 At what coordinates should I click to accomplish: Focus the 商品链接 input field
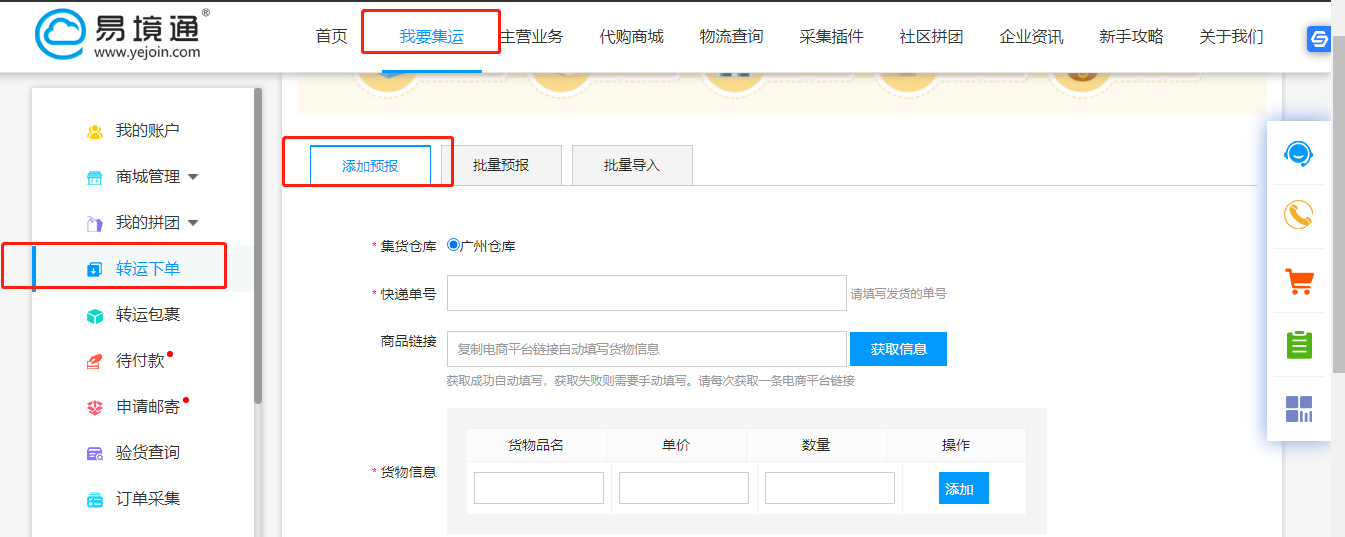pos(647,349)
